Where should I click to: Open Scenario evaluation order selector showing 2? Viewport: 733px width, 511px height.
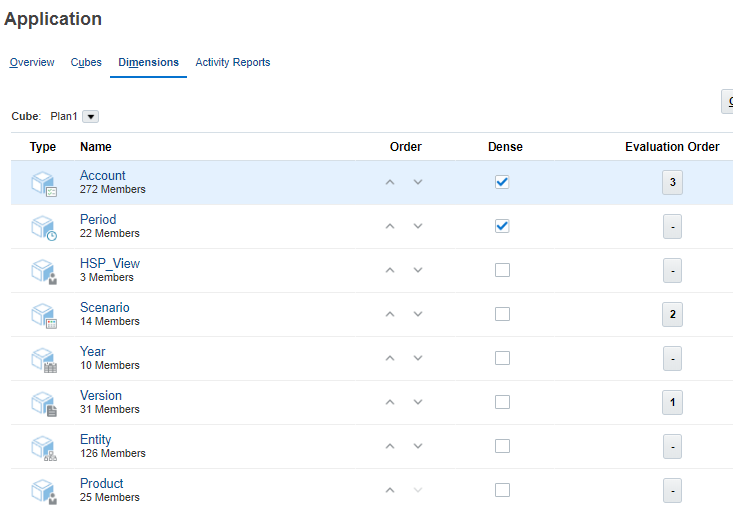[672, 314]
